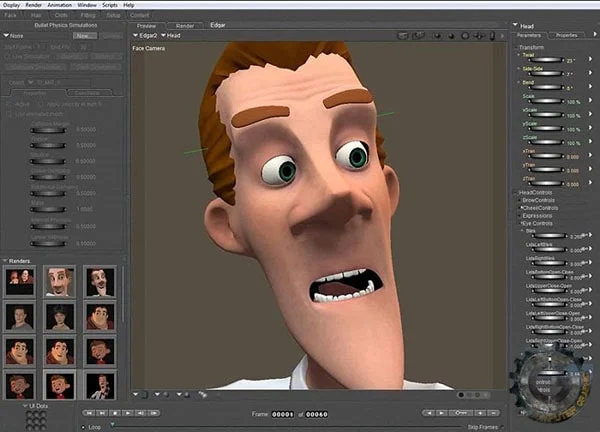Image resolution: width=600 pixels, height=432 pixels.
Task: Click the Twist parameter dial
Action: click(x=546, y=60)
